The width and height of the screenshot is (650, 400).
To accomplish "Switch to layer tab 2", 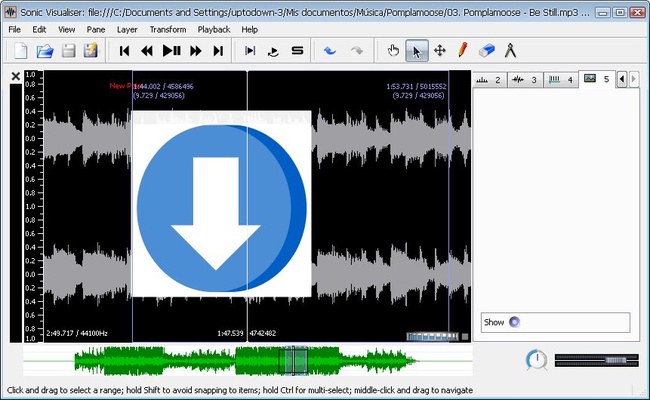I will point(489,80).
